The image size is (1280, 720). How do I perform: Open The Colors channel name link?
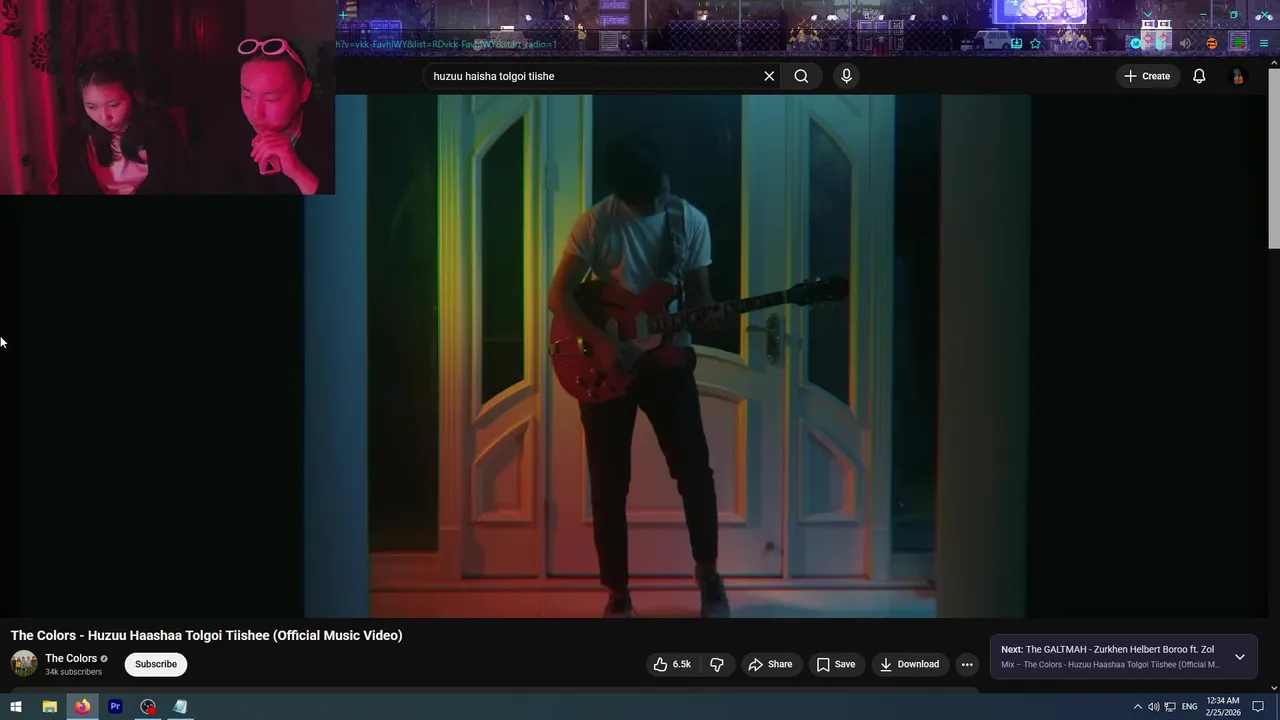click(71, 658)
